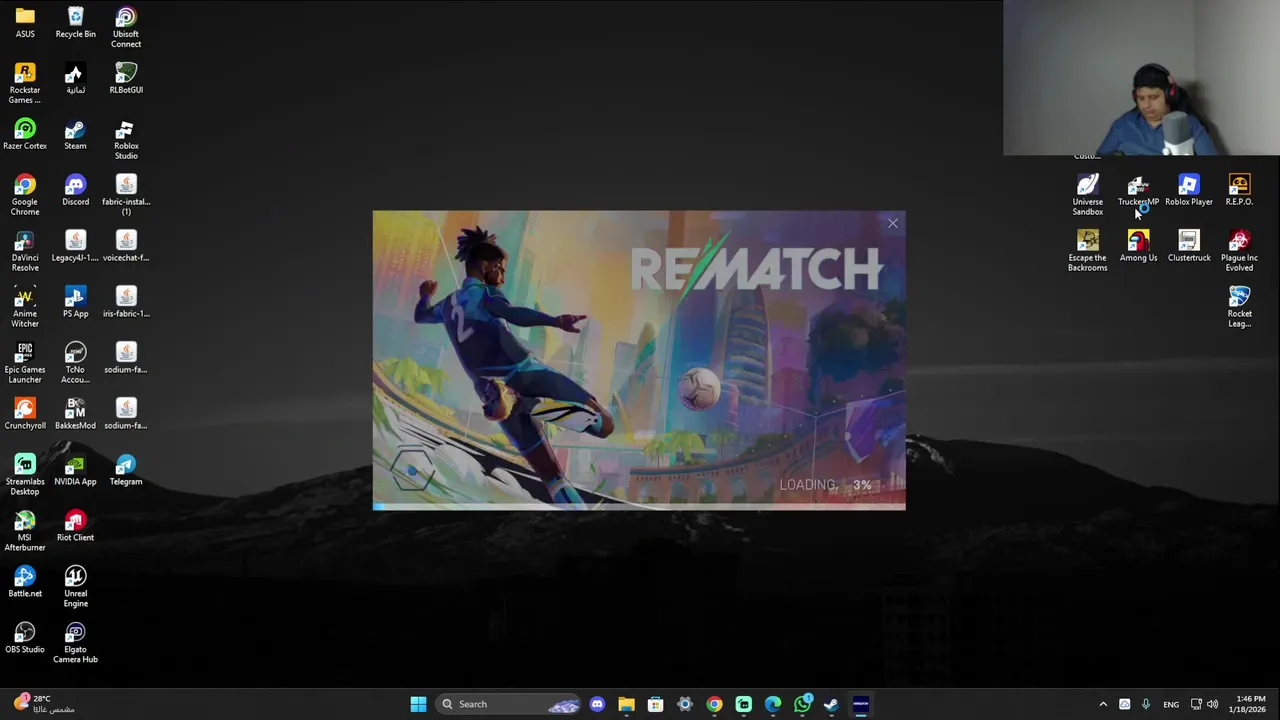Switch to the REMATCH taskbar item
1280x720 pixels.
click(860, 704)
